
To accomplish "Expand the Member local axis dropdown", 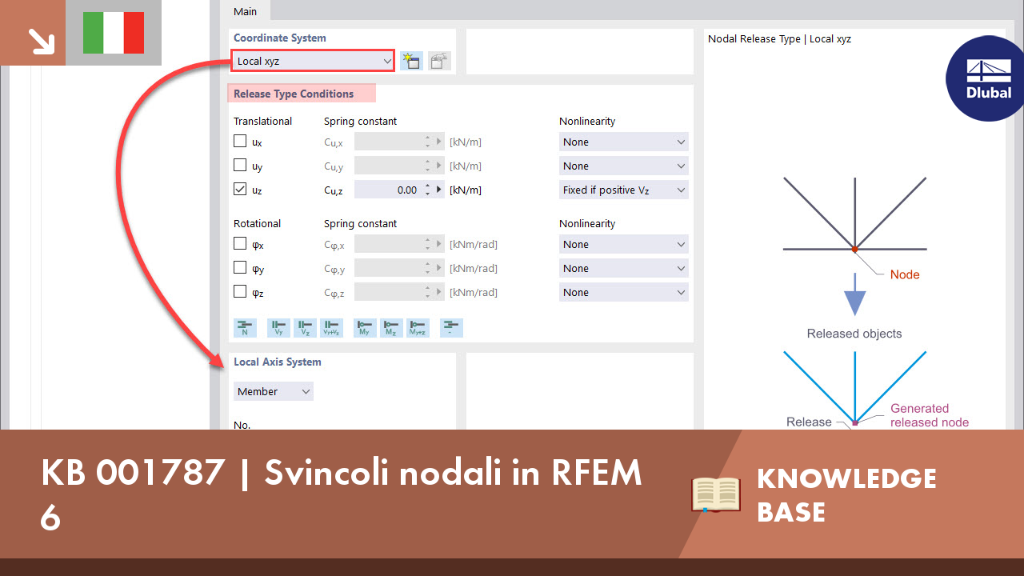I will (x=273, y=391).
